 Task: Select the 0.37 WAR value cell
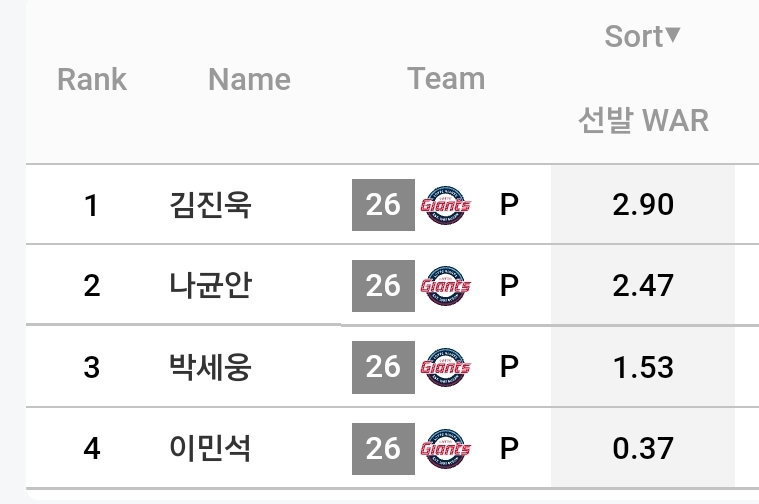643,448
